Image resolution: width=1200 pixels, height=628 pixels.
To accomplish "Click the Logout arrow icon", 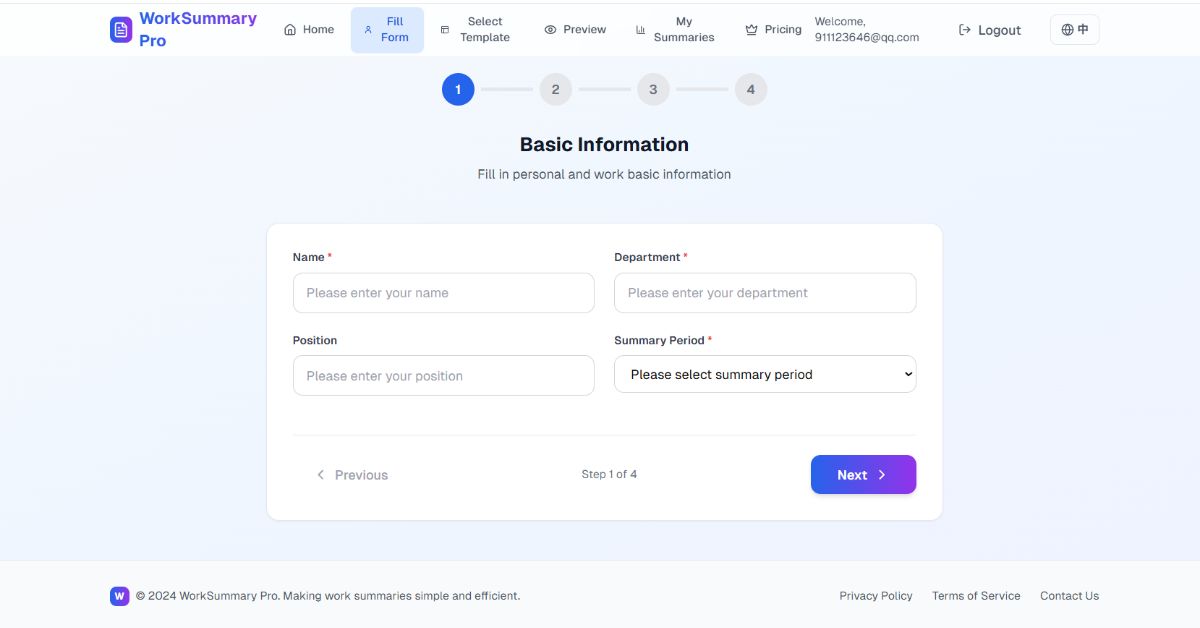I will pos(963,29).
